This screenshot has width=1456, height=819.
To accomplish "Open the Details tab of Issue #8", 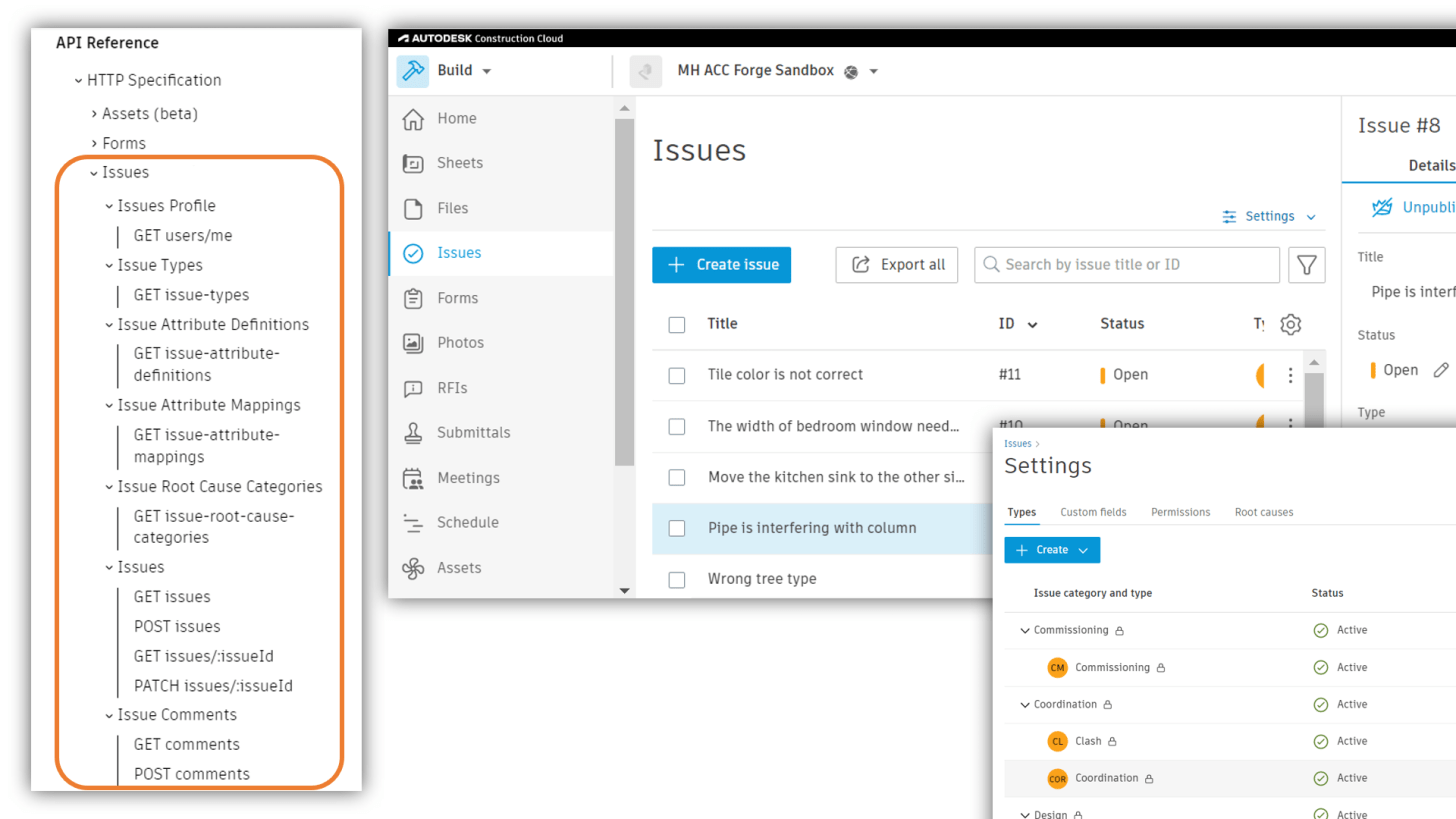I will pos(1432,166).
